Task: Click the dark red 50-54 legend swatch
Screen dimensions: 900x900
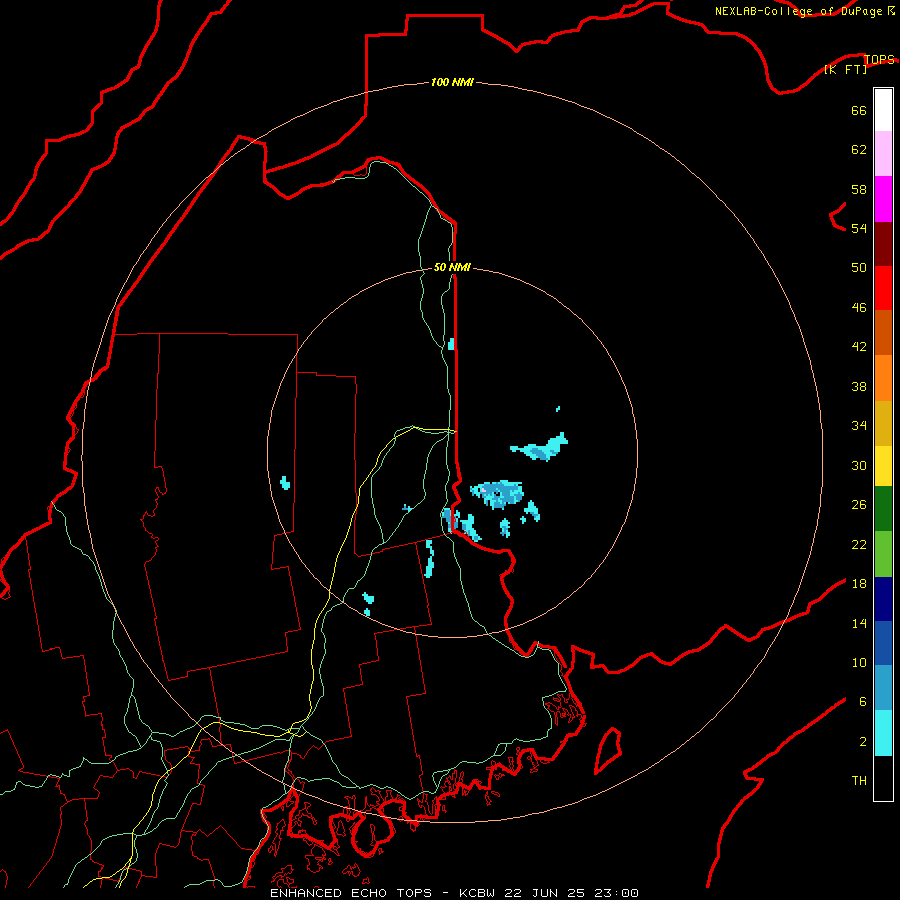Action: pyautogui.click(x=883, y=243)
